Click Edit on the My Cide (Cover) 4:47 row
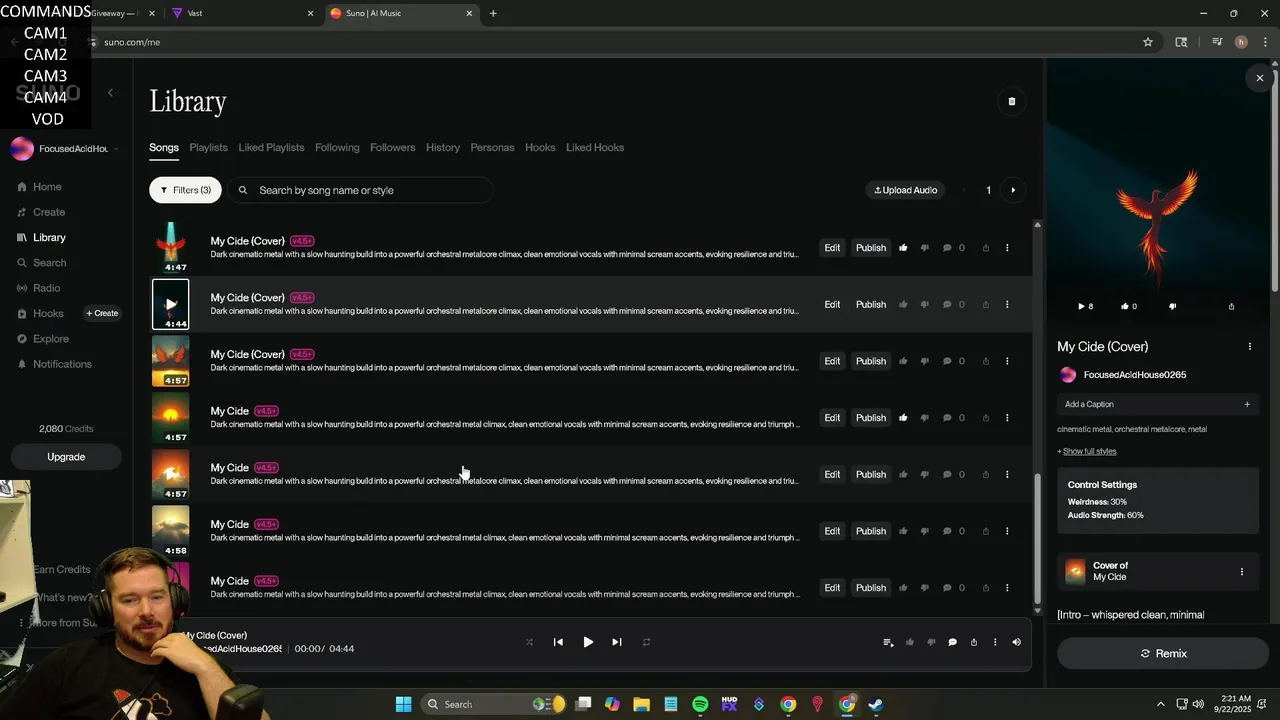Image resolution: width=1280 pixels, height=720 pixels. click(x=832, y=248)
